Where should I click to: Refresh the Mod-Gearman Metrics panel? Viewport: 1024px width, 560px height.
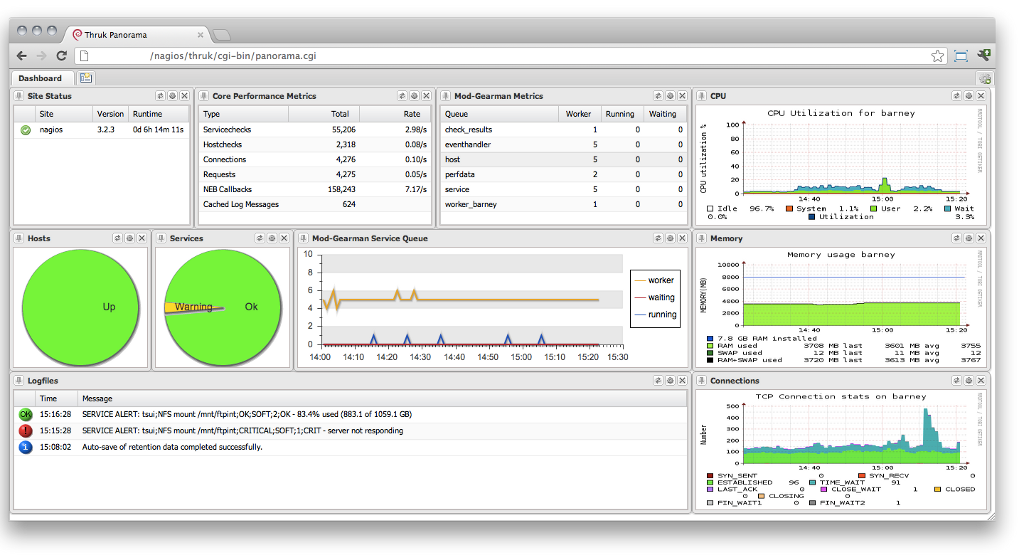[x=658, y=96]
